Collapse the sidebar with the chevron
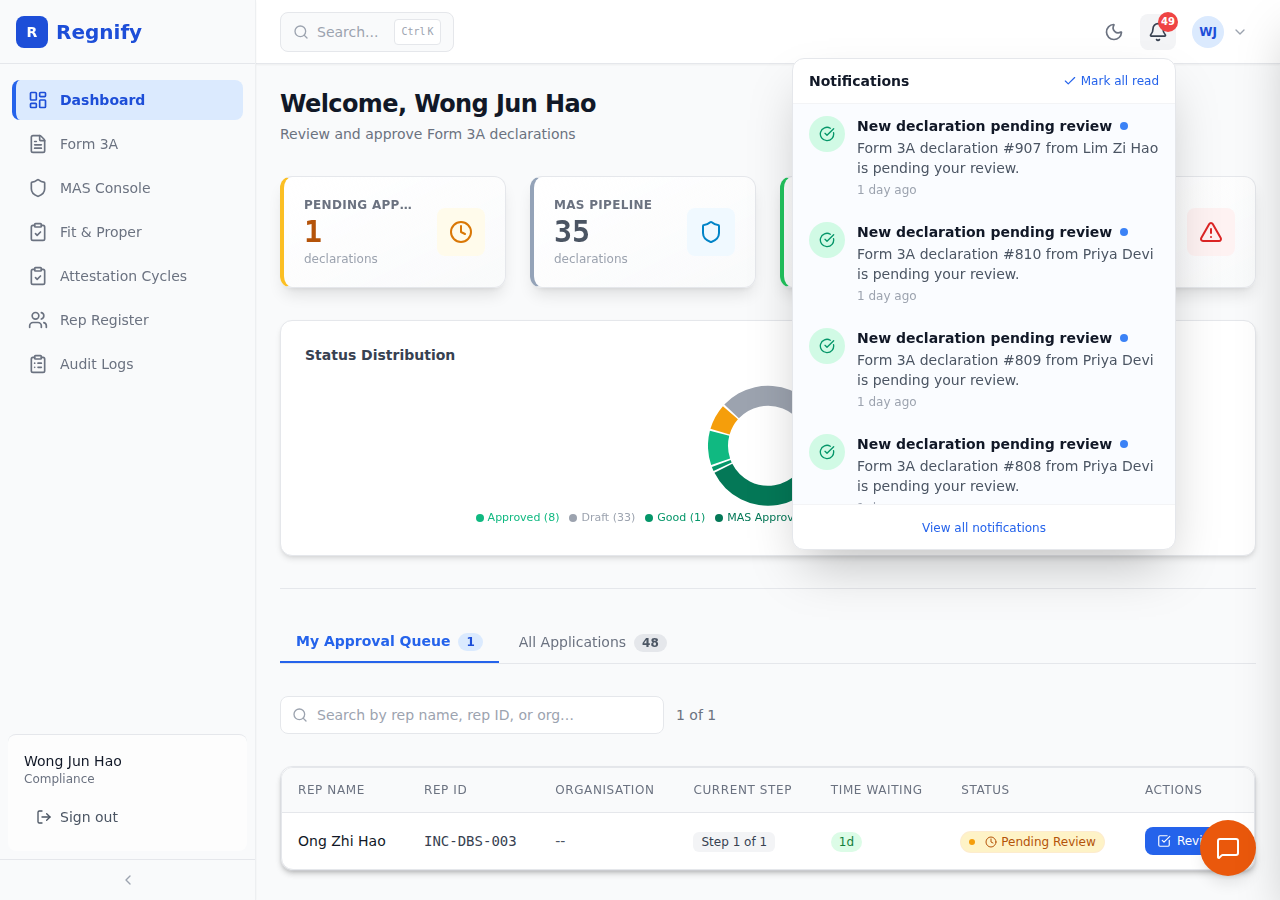The height and width of the screenshot is (900, 1280). point(128,880)
